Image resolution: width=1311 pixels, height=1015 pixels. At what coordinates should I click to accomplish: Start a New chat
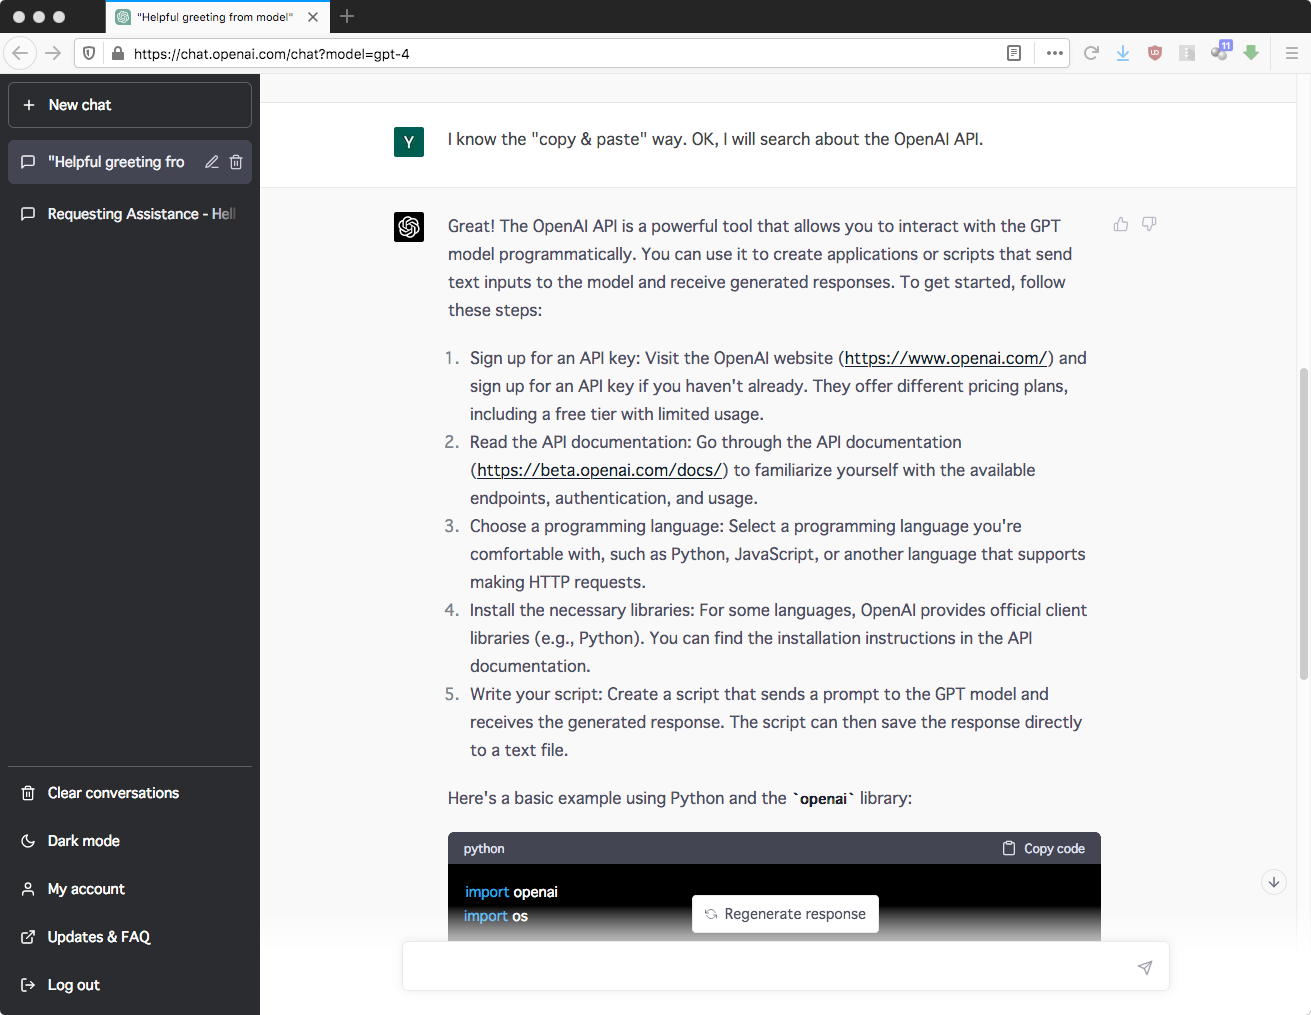pyautogui.click(x=130, y=105)
